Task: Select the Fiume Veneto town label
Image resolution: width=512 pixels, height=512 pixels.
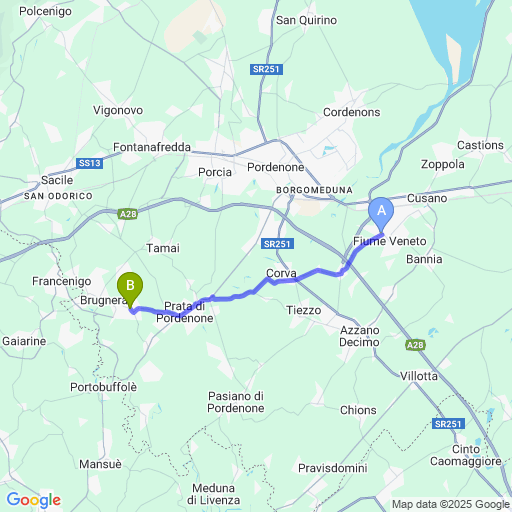Action: (390, 241)
